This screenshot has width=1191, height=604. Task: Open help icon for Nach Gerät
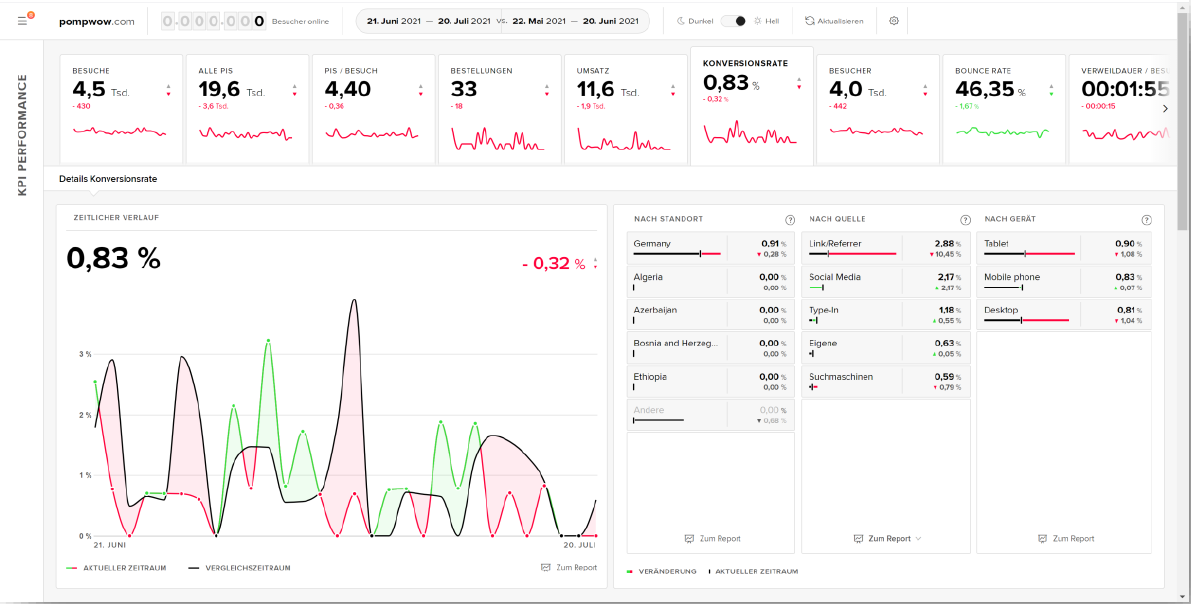pos(1146,220)
